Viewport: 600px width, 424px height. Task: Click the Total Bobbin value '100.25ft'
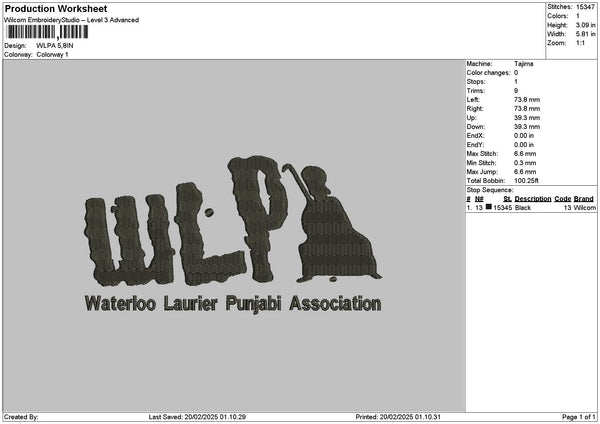point(526,181)
